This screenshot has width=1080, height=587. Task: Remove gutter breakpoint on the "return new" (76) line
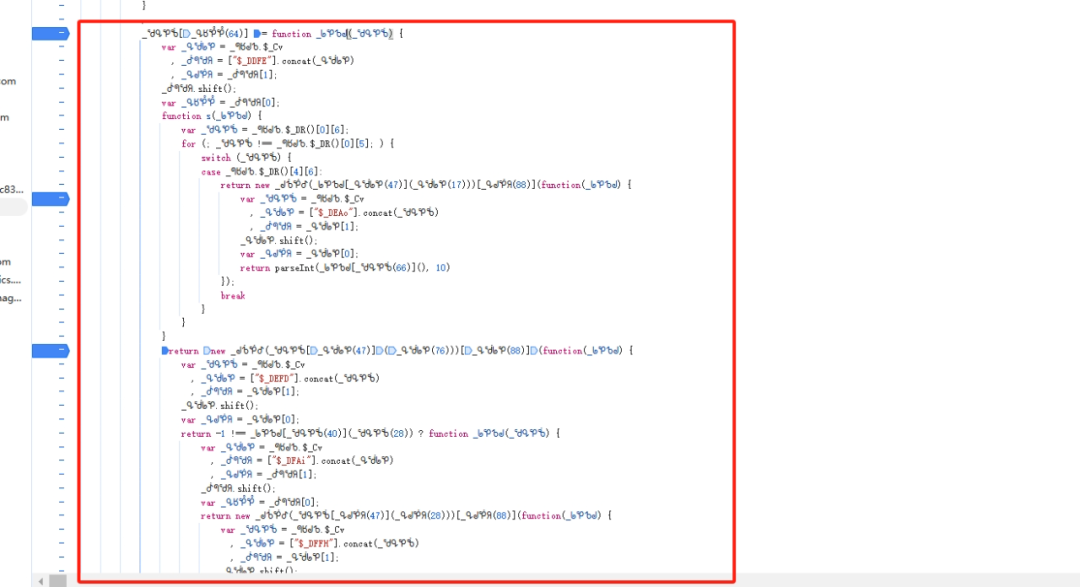(49, 351)
